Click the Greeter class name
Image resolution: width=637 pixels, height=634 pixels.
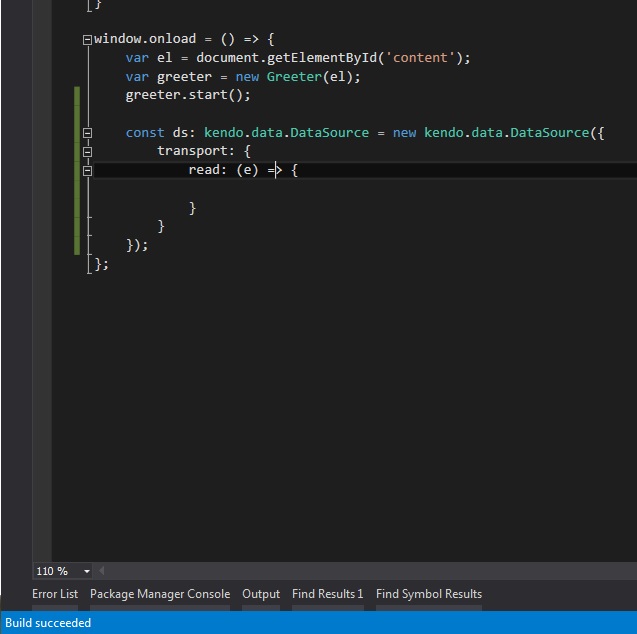pyautogui.click(x=294, y=76)
